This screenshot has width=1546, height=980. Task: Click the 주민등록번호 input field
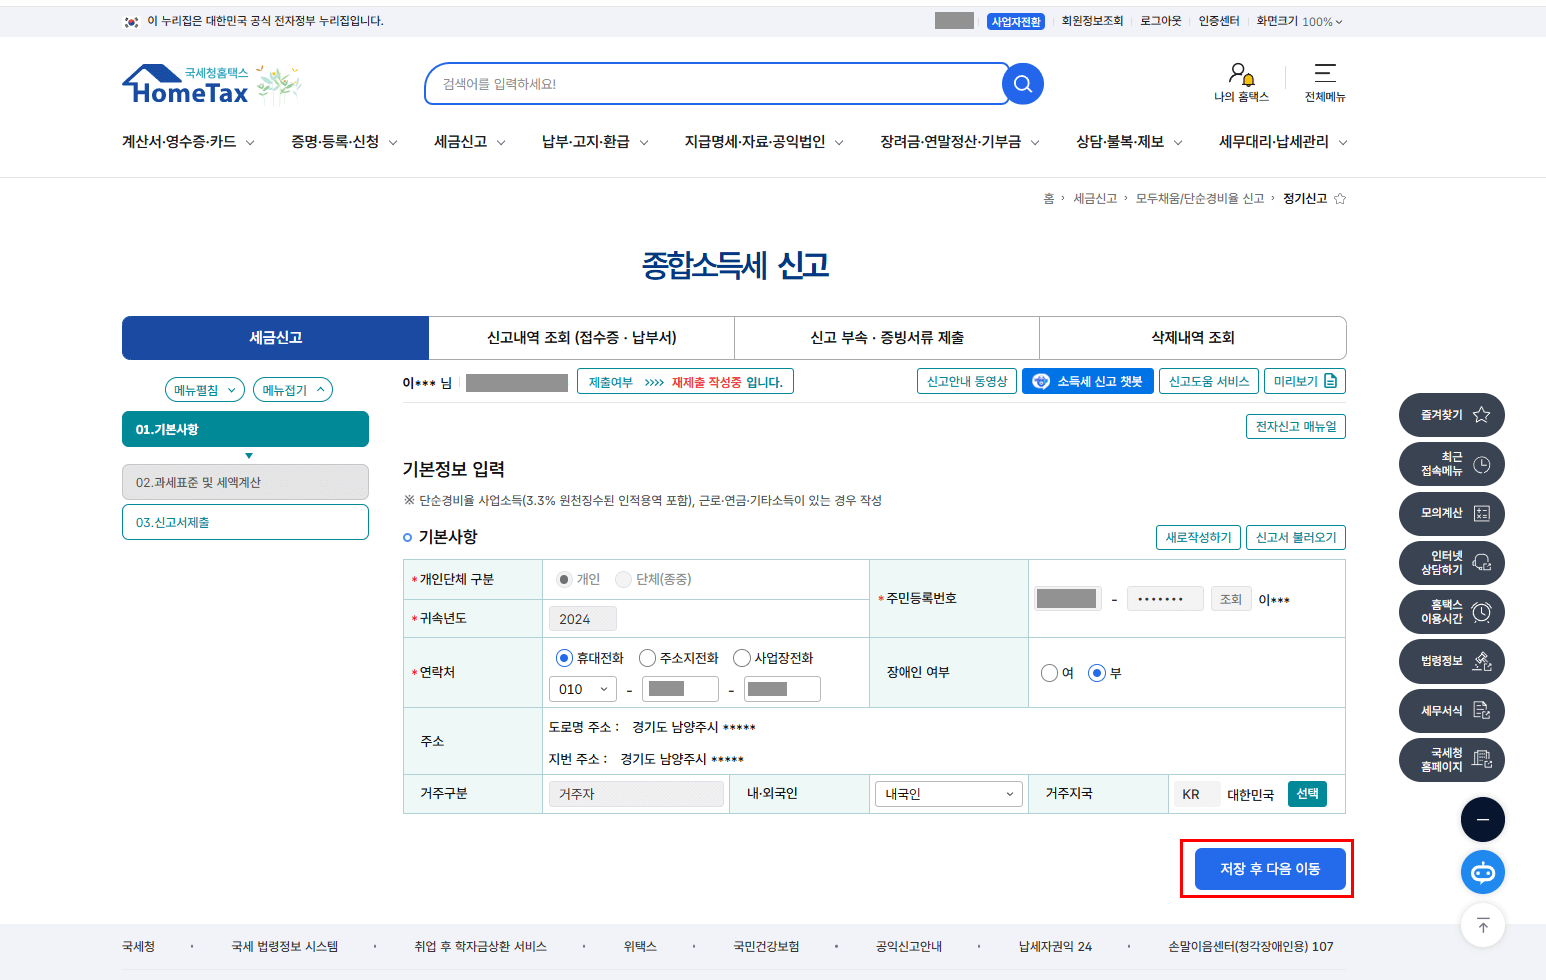coord(1067,597)
